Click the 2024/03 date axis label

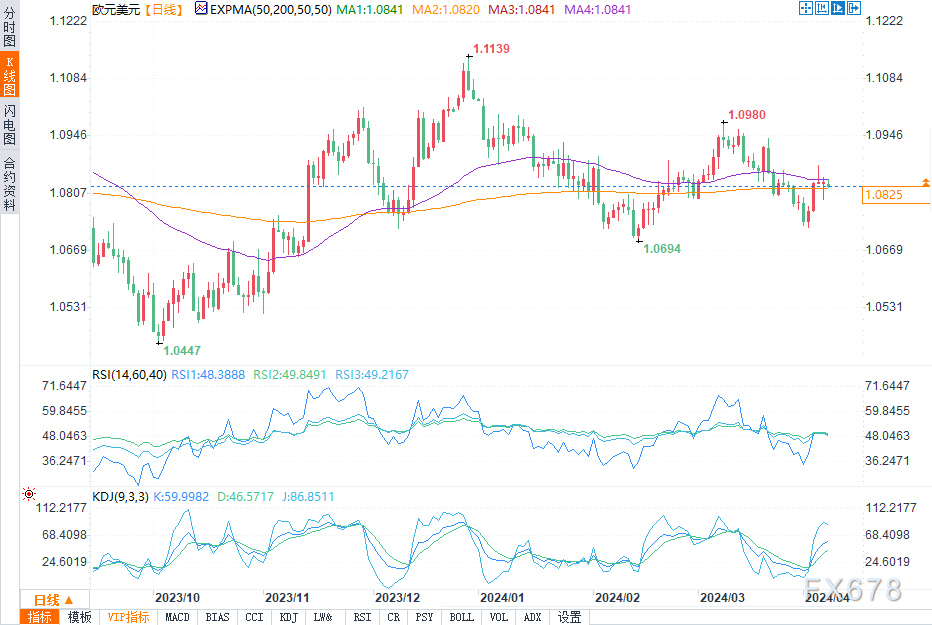(x=722, y=598)
